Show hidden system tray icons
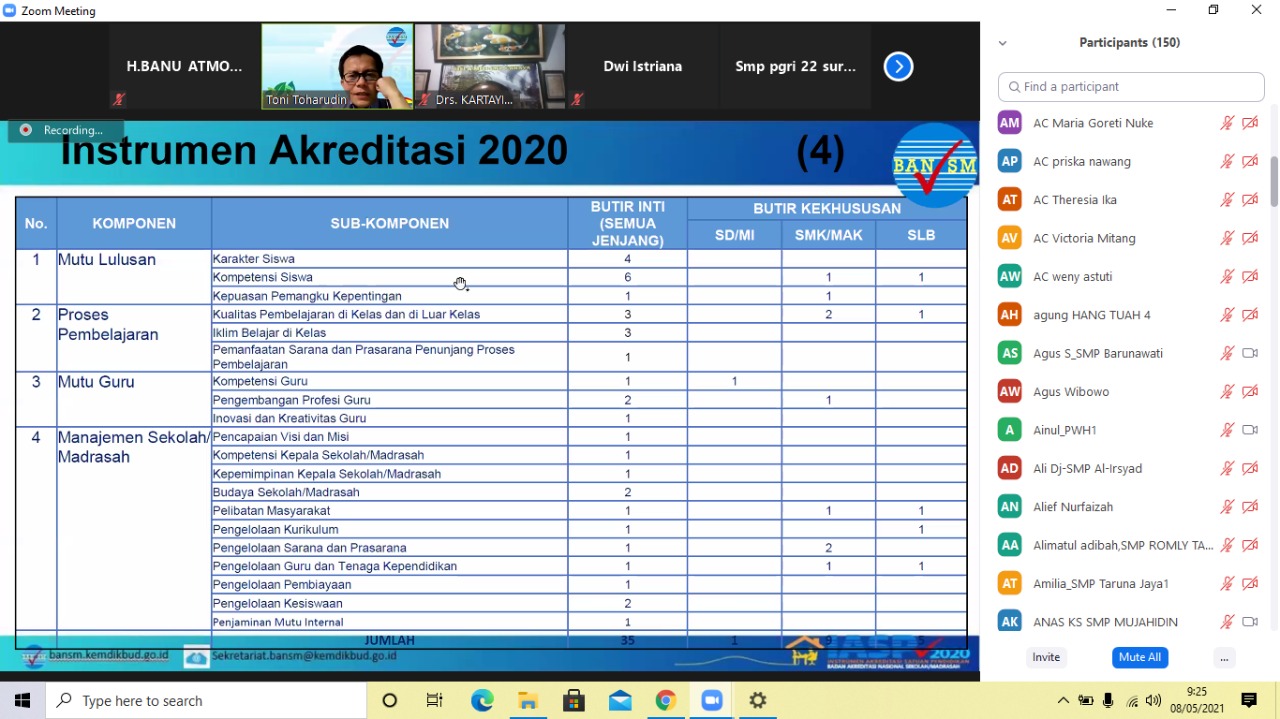Image resolution: width=1280 pixels, height=719 pixels. click(x=1063, y=700)
